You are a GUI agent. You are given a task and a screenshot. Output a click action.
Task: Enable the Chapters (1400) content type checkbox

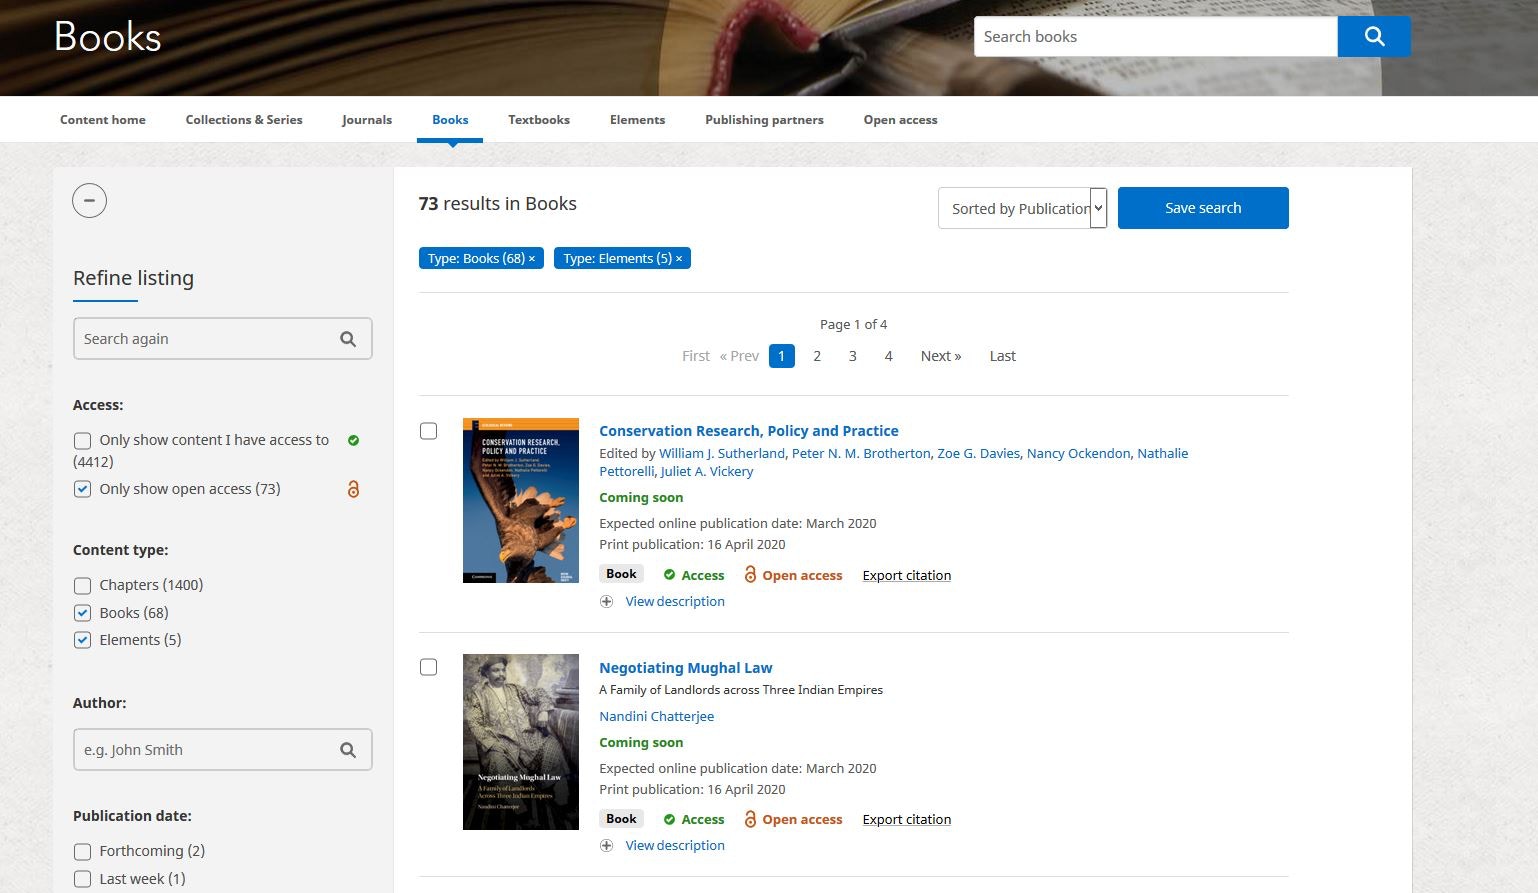point(82,586)
